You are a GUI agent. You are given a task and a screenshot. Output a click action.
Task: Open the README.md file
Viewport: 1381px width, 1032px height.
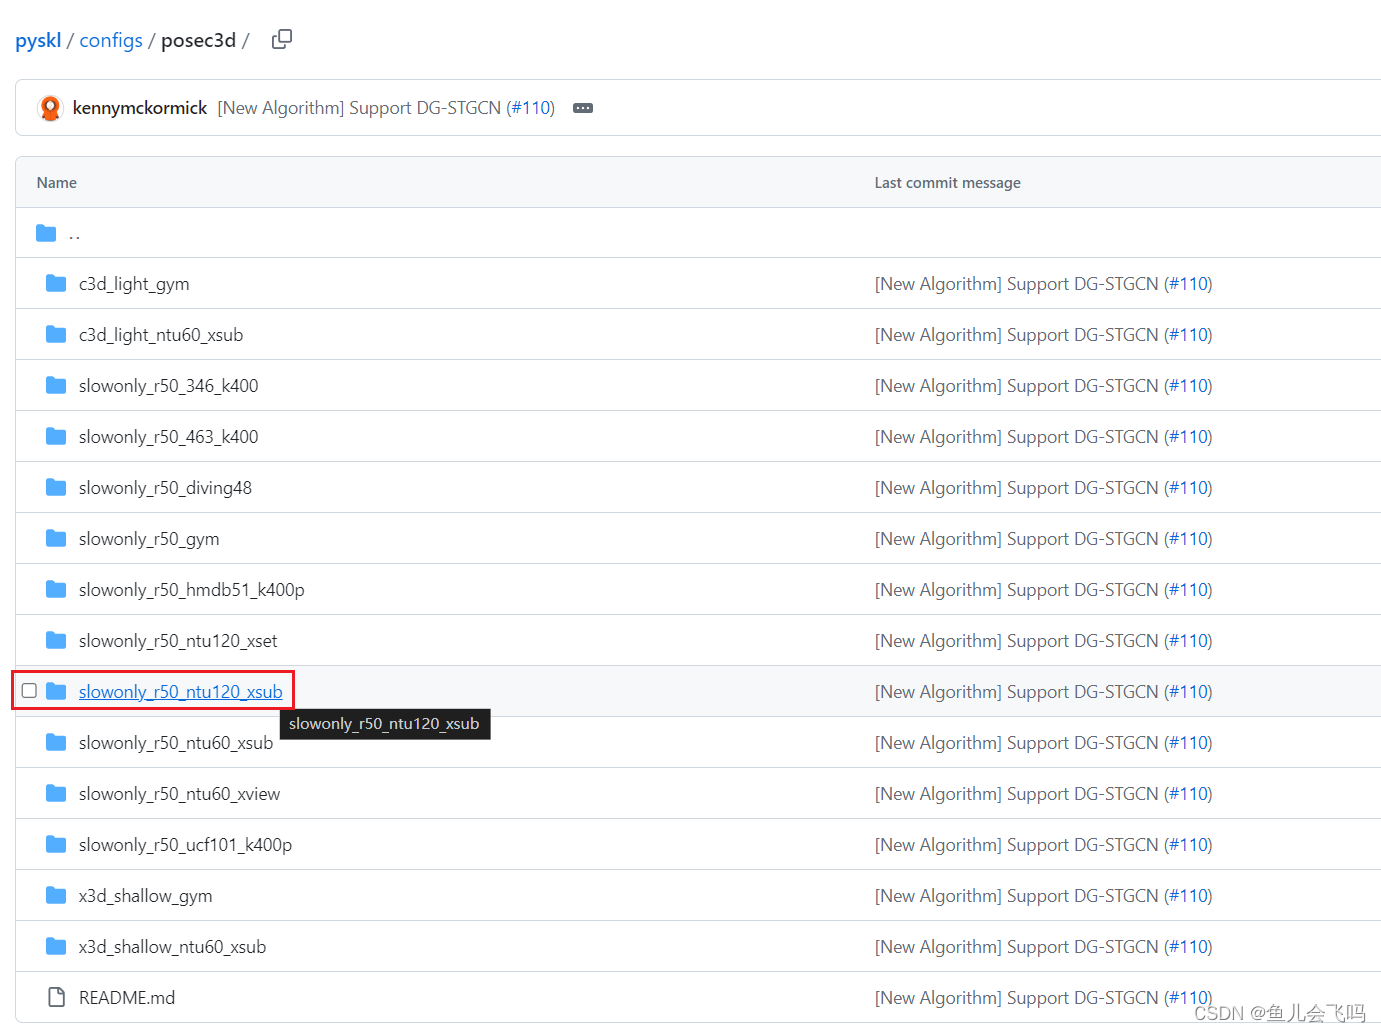(x=127, y=998)
